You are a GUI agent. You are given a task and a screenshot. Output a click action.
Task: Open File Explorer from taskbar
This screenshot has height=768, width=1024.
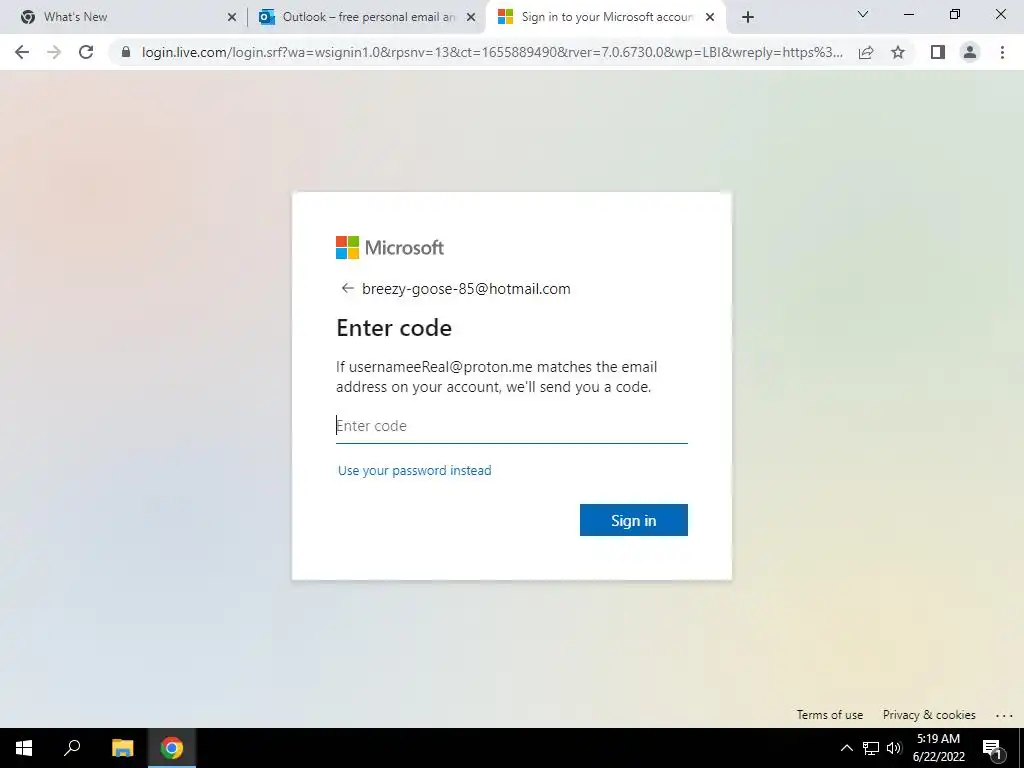(122, 748)
